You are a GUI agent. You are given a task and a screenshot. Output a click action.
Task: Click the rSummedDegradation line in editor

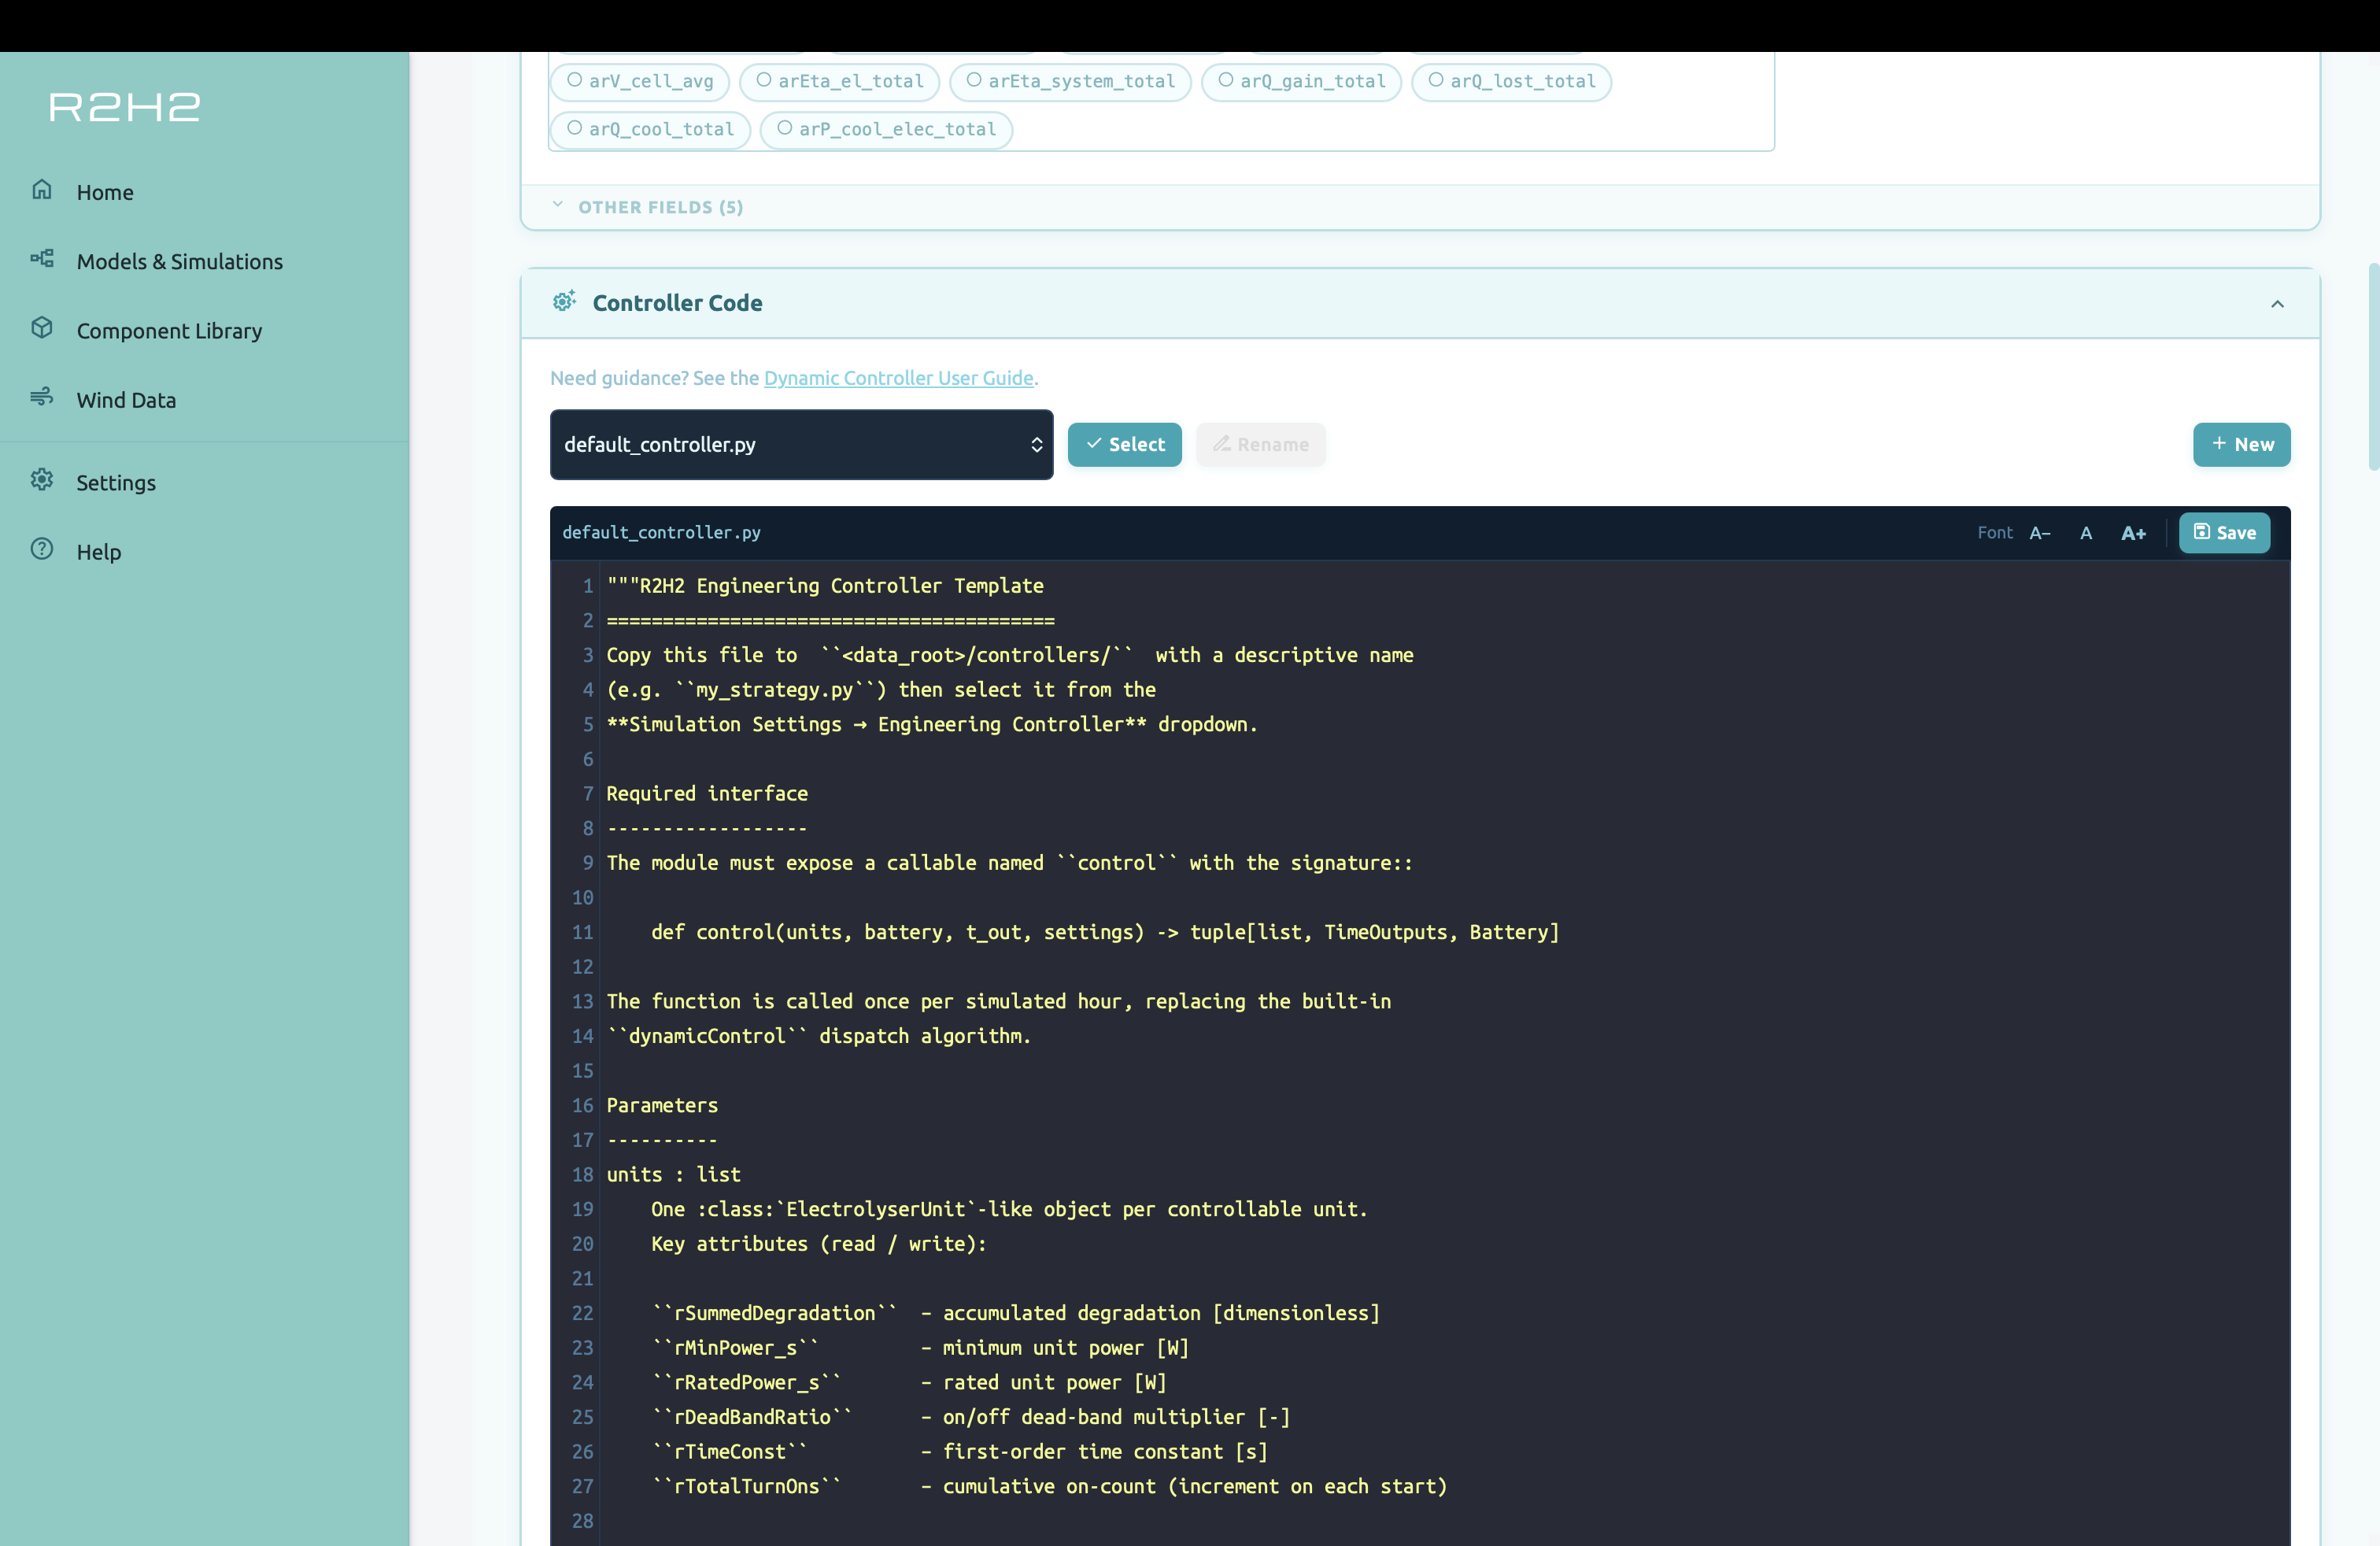(1016, 1313)
